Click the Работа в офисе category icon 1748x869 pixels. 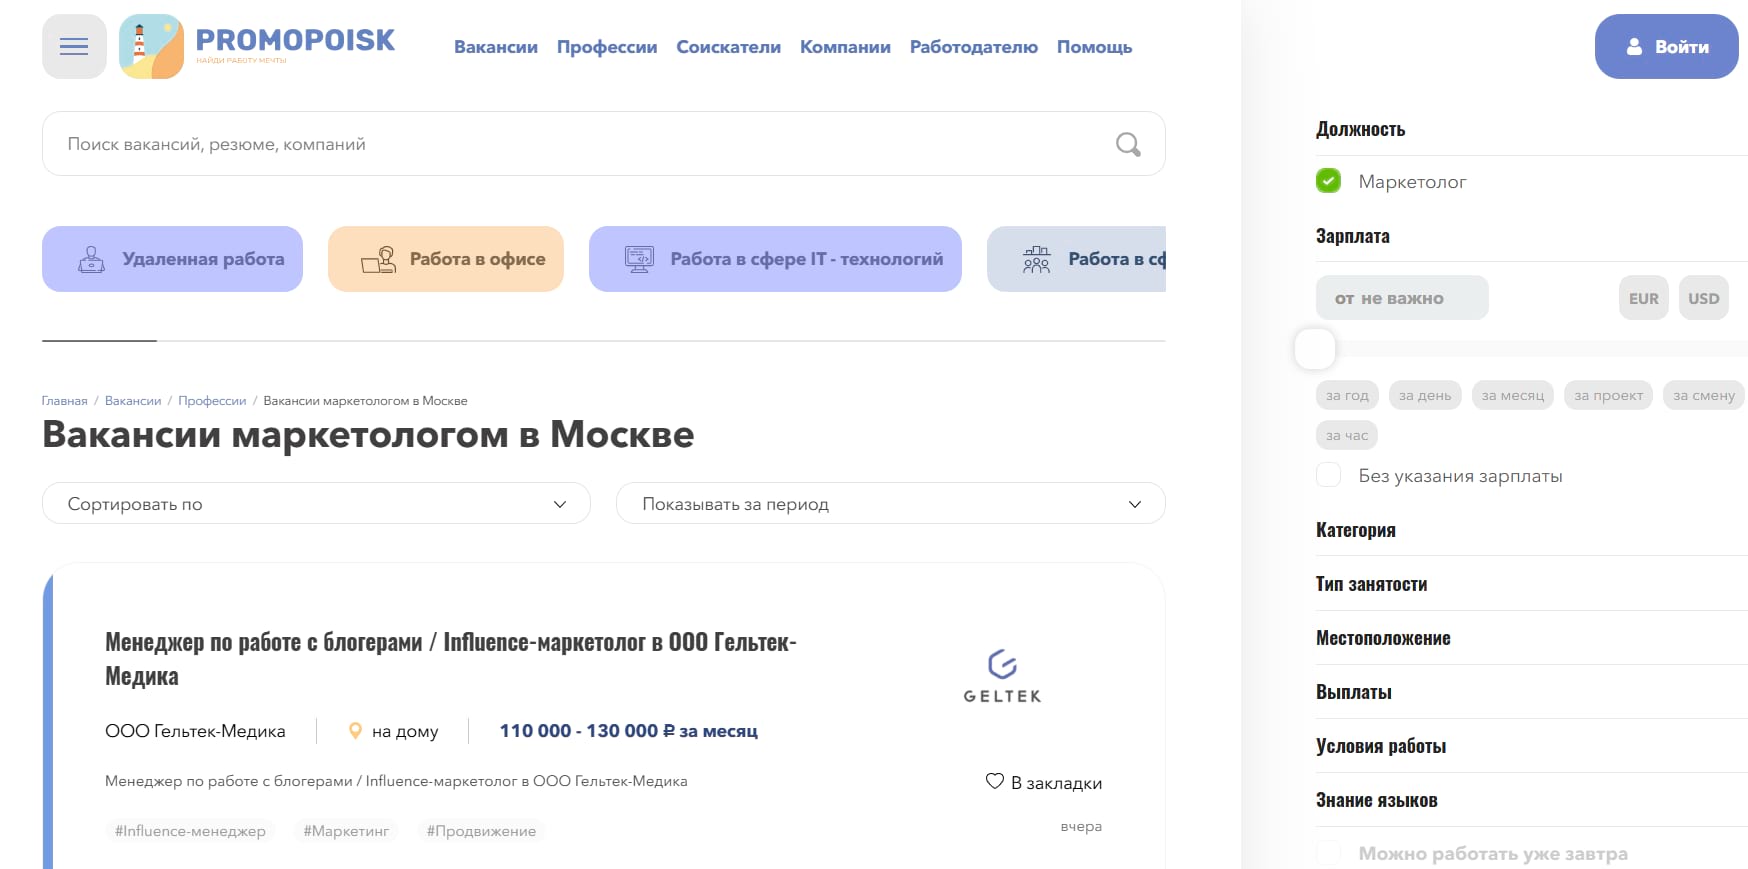click(x=378, y=260)
